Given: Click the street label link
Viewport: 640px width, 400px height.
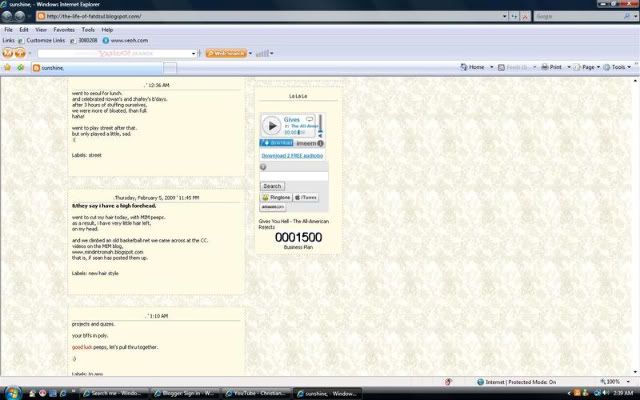Looking at the screenshot, I should click(95, 155).
